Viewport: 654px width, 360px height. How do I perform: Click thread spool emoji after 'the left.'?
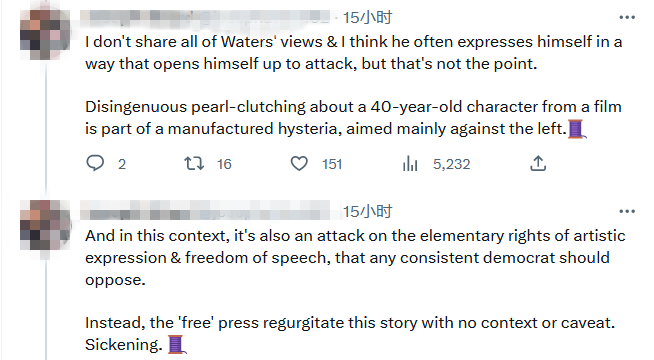pyautogui.click(x=577, y=128)
